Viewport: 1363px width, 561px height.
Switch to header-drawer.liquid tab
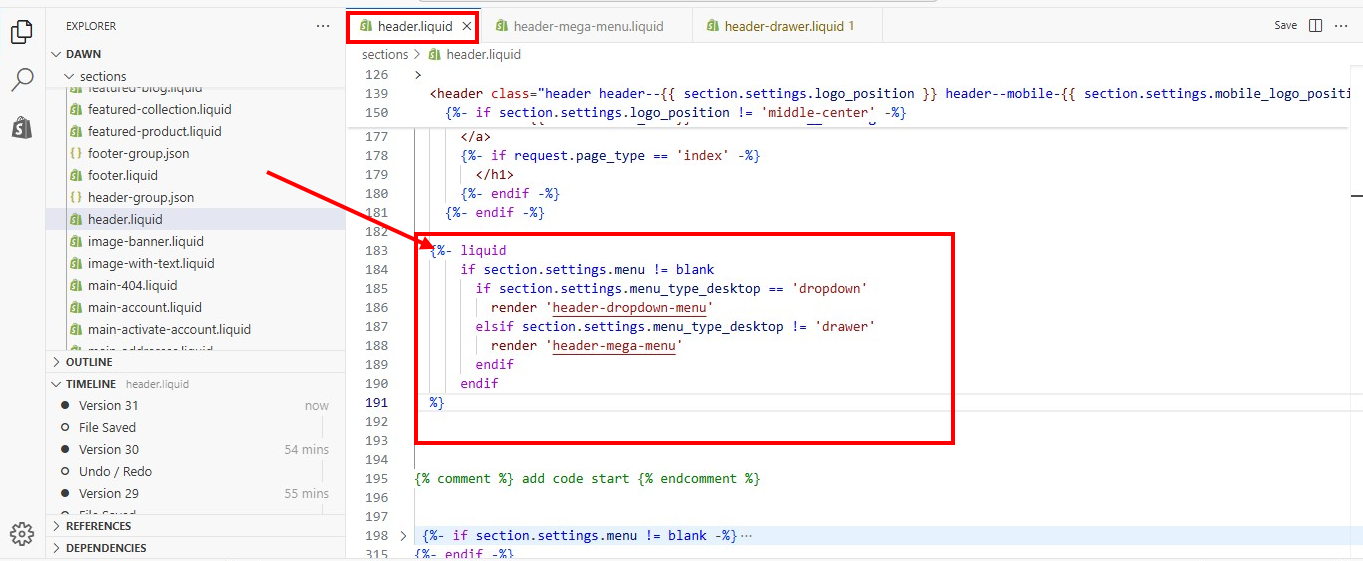coord(782,26)
